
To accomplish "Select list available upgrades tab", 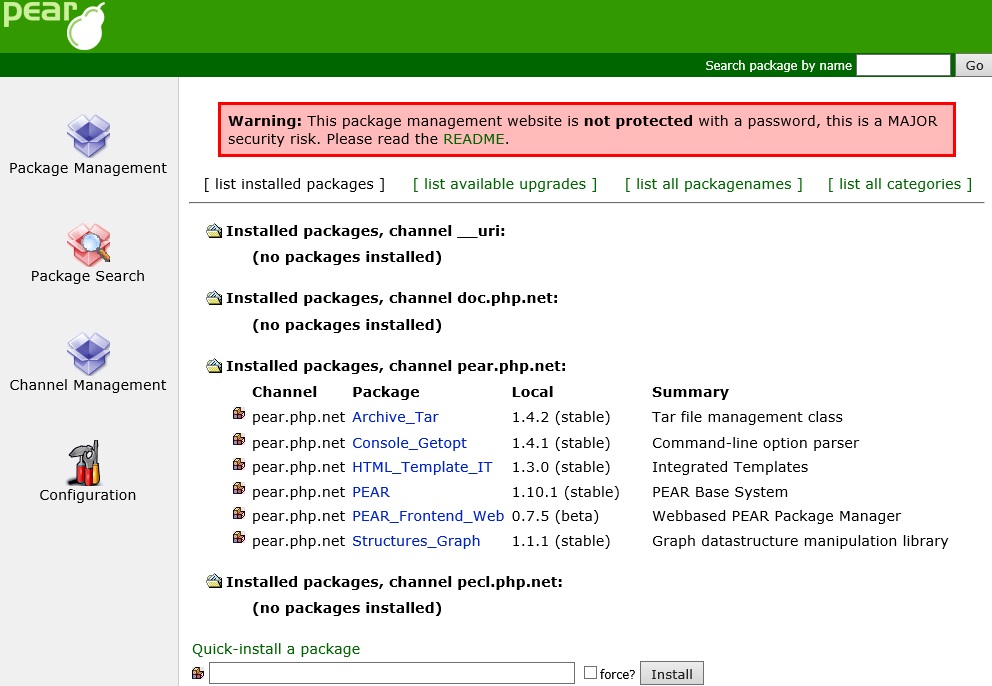I will pyautogui.click(x=505, y=184).
